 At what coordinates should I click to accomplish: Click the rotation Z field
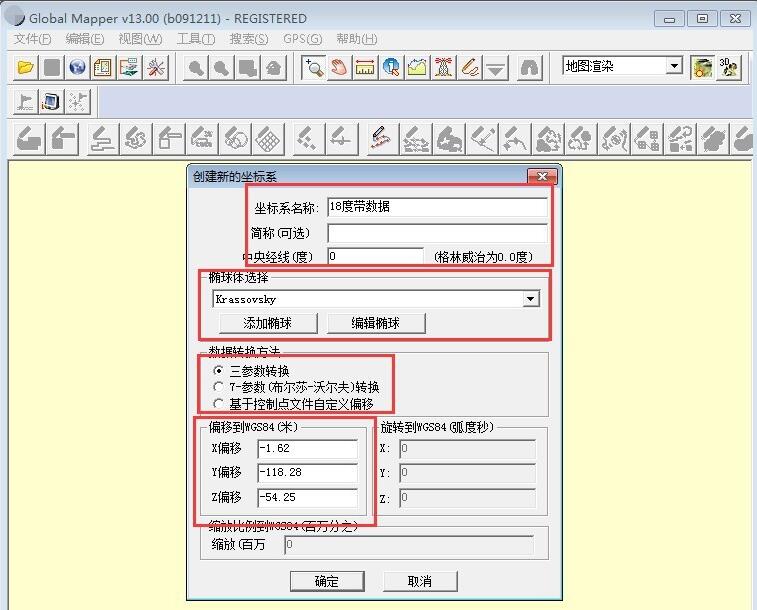pos(467,498)
